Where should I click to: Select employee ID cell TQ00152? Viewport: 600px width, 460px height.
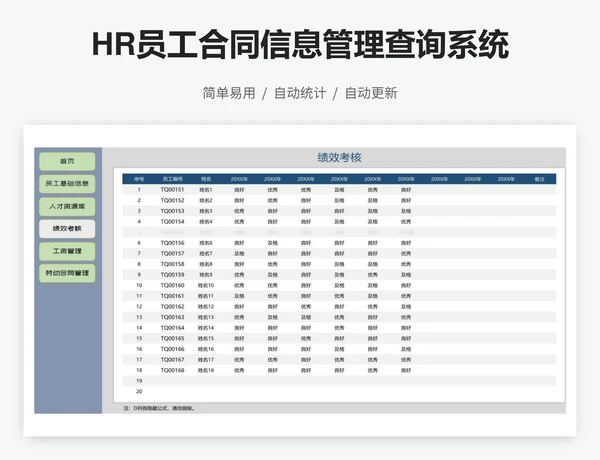173,201
